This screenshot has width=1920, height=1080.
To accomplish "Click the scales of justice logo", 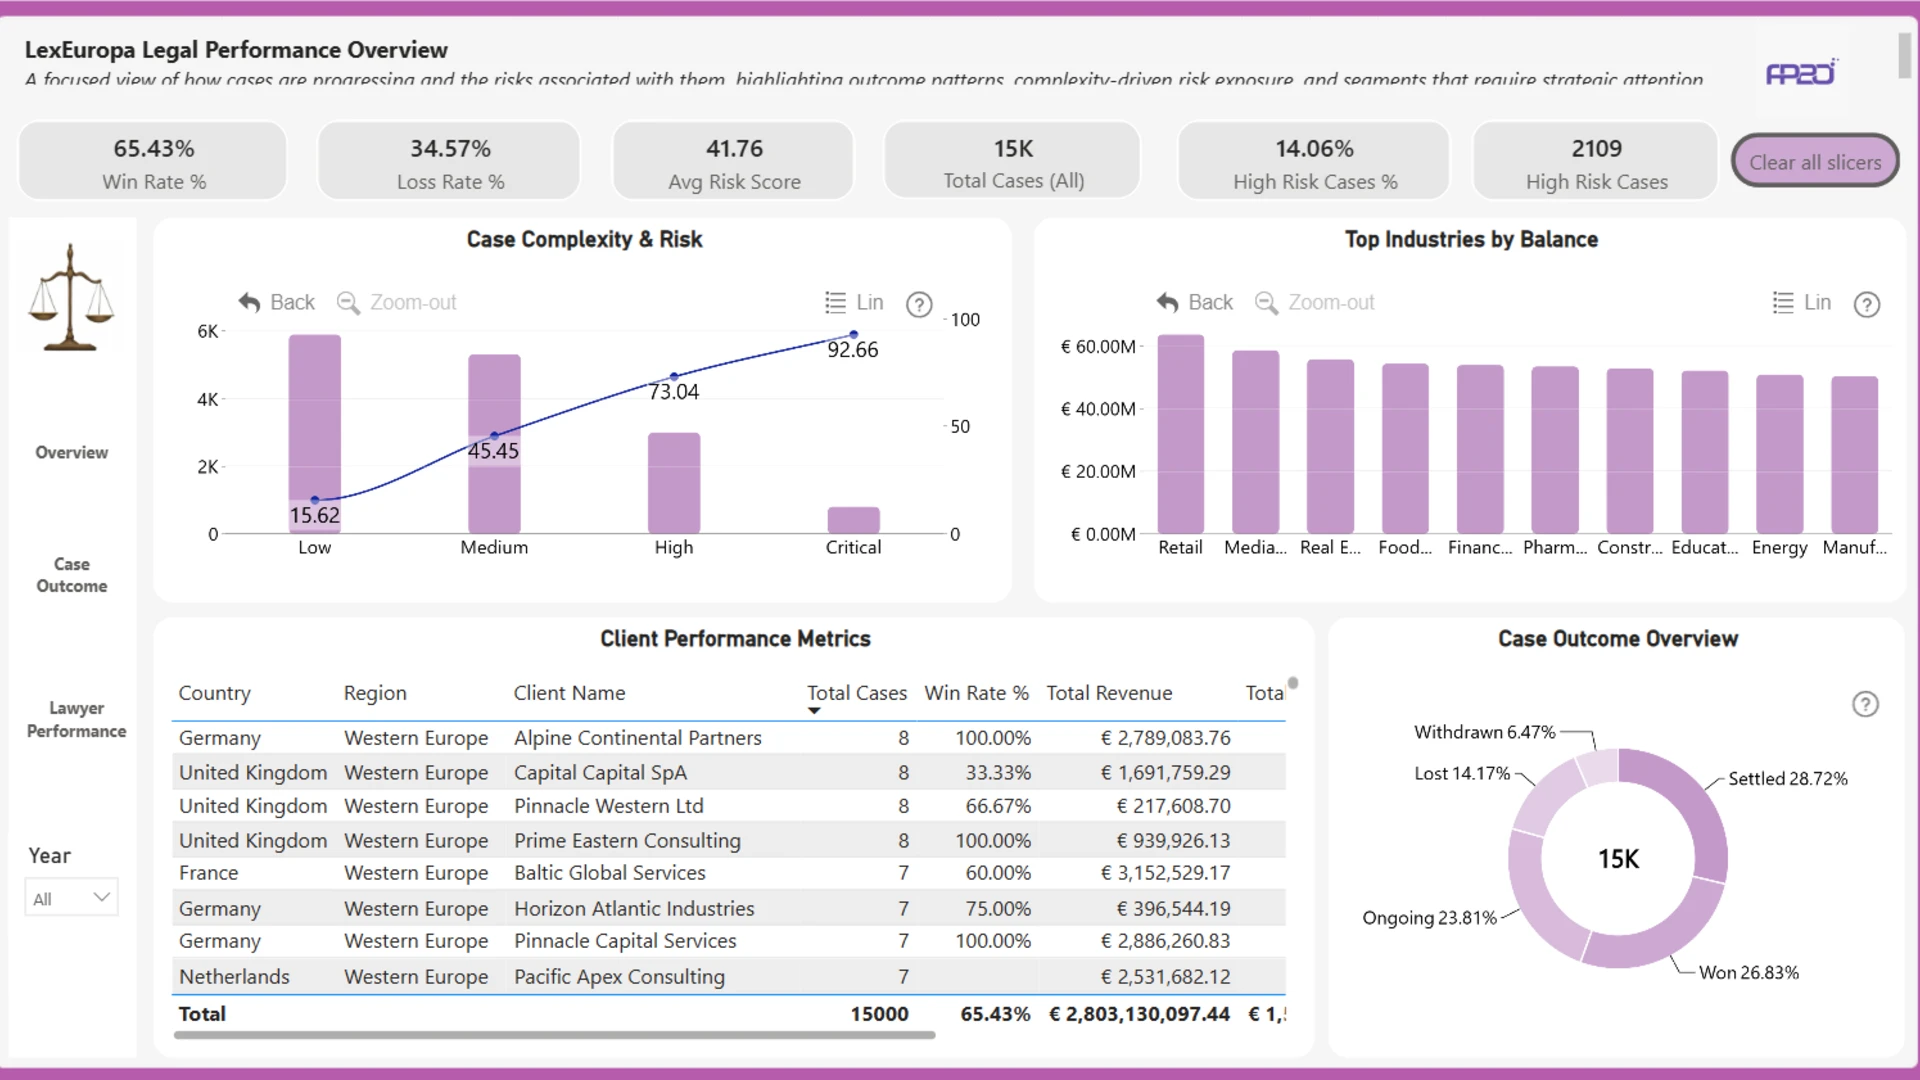I will coord(71,297).
